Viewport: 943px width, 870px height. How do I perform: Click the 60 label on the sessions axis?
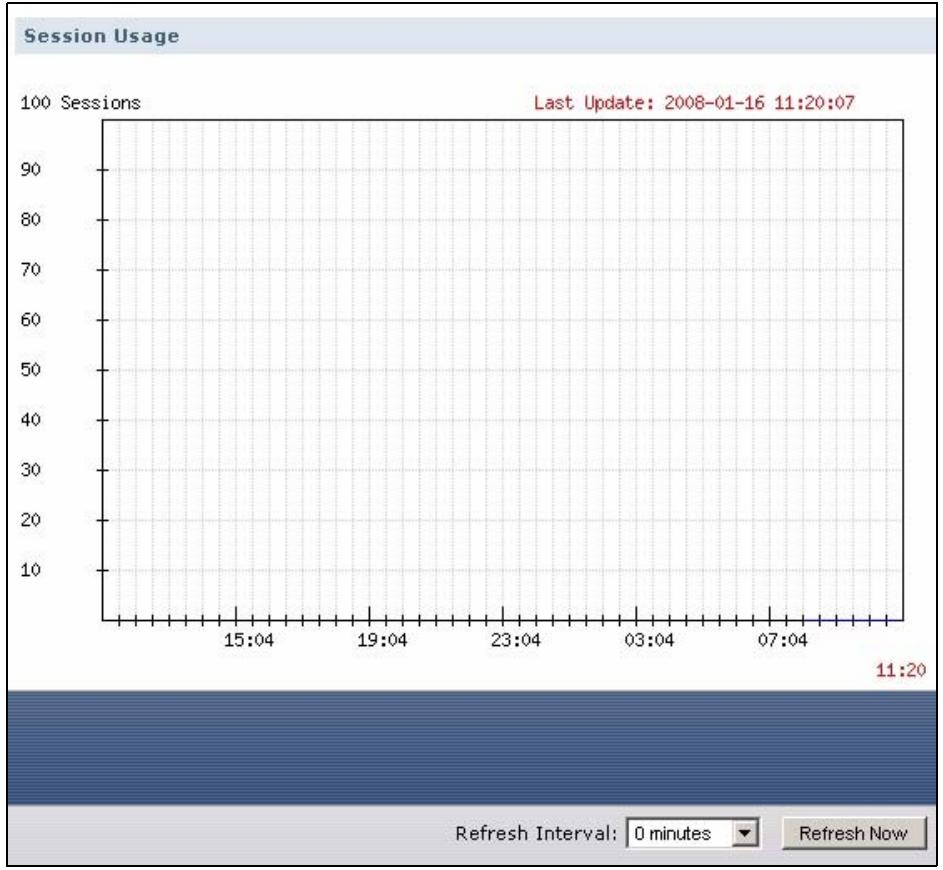pos(31,319)
